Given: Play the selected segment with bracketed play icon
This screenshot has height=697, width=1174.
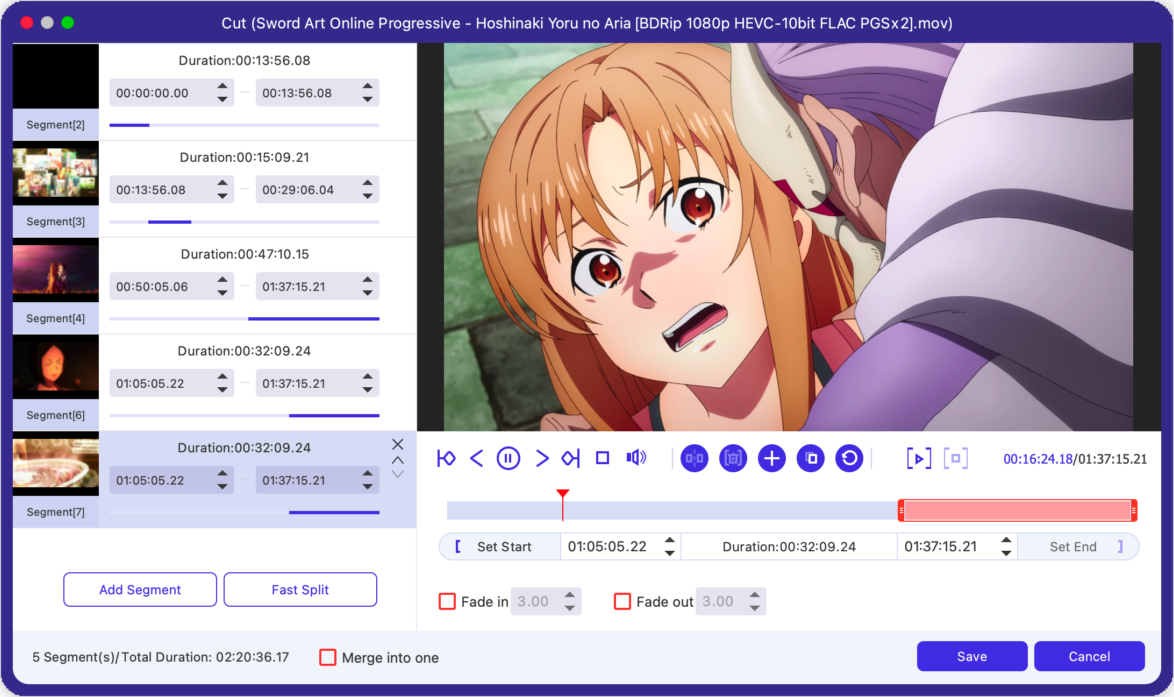Looking at the screenshot, I should pyautogui.click(x=919, y=458).
